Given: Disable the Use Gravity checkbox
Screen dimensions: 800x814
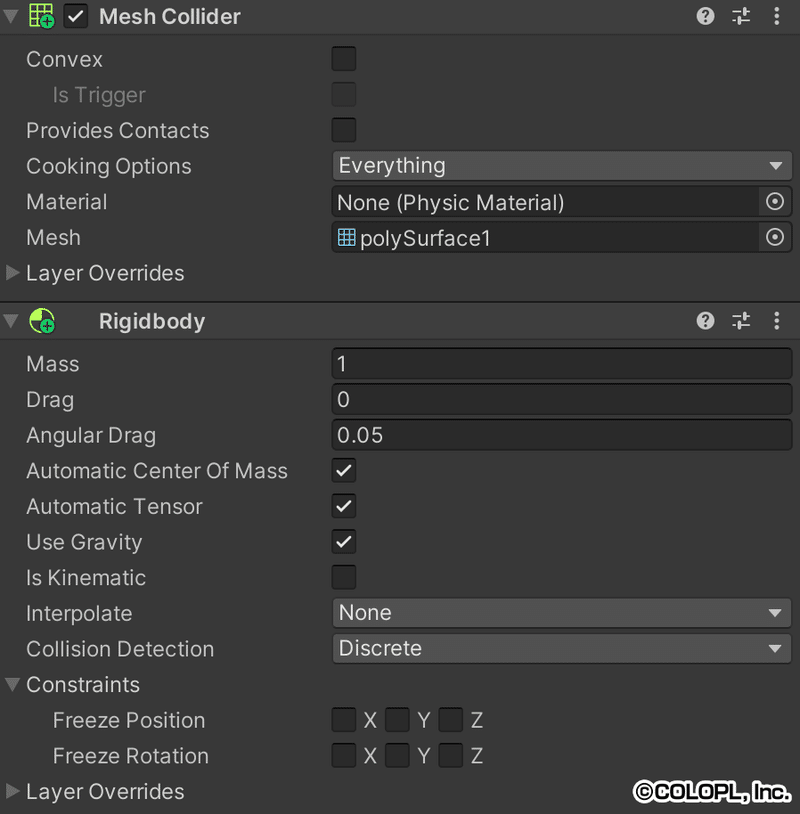Looking at the screenshot, I should coord(344,542).
